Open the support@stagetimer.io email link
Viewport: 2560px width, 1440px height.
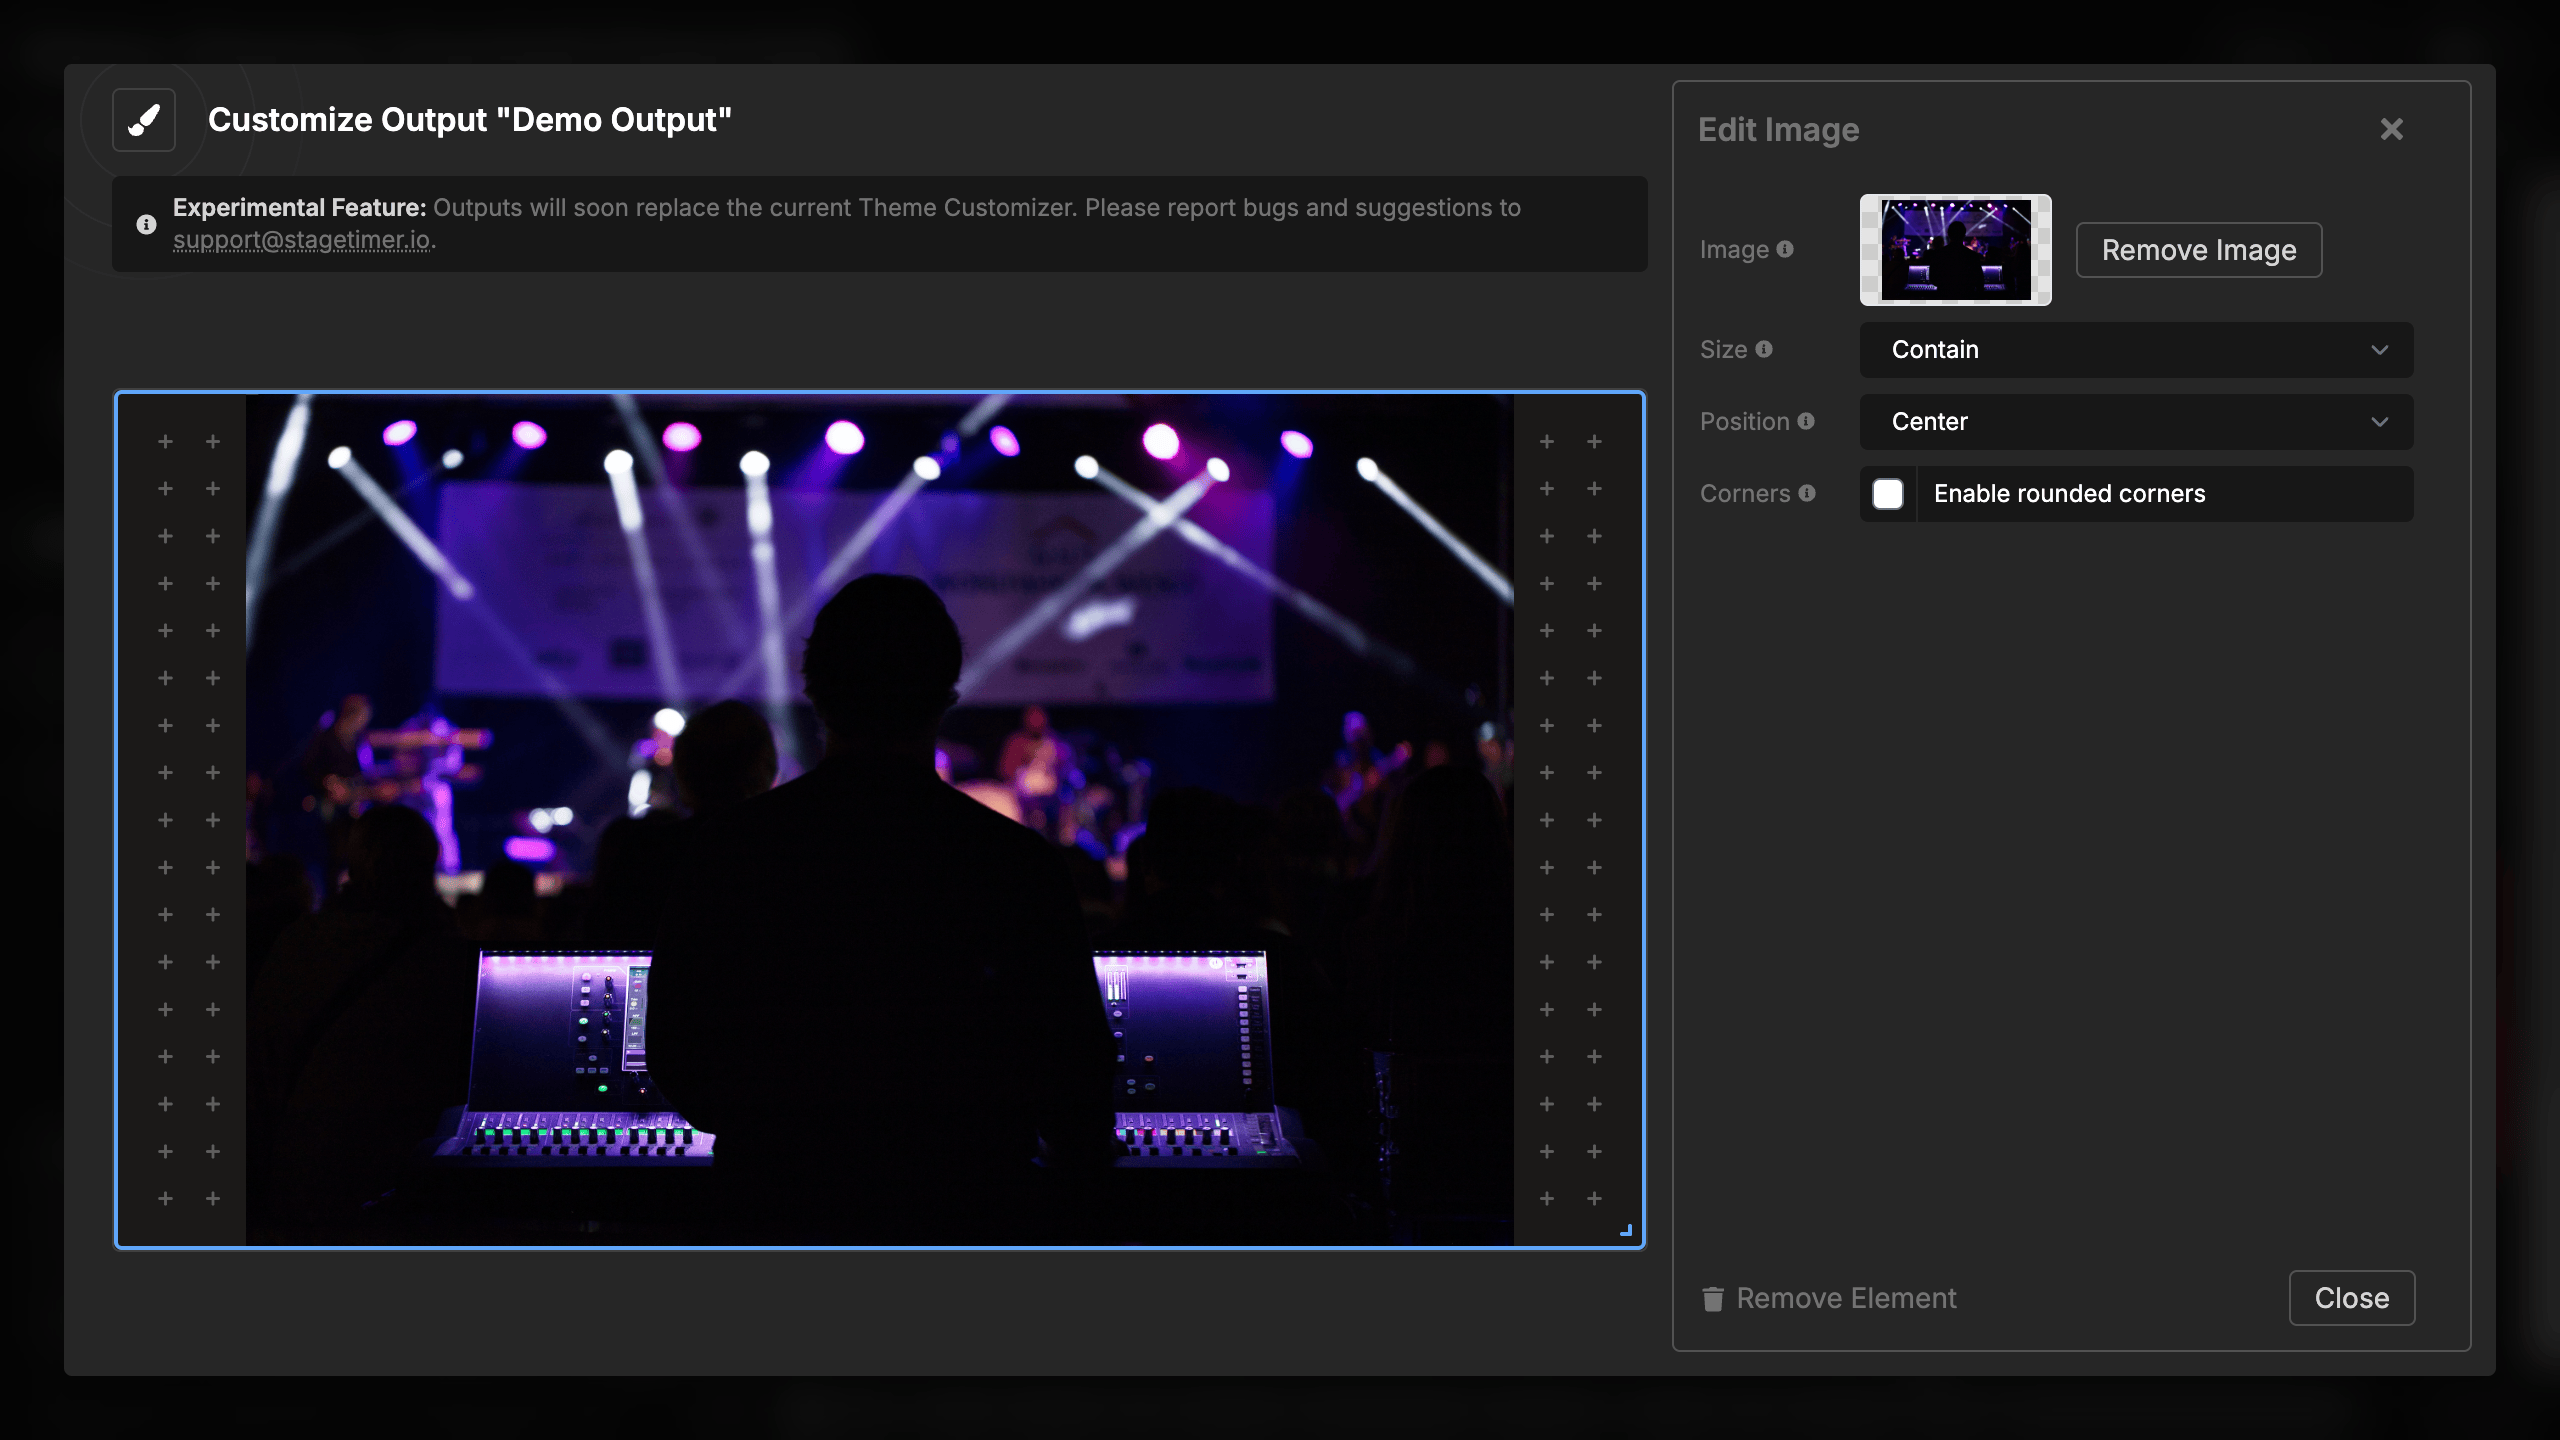pos(302,240)
